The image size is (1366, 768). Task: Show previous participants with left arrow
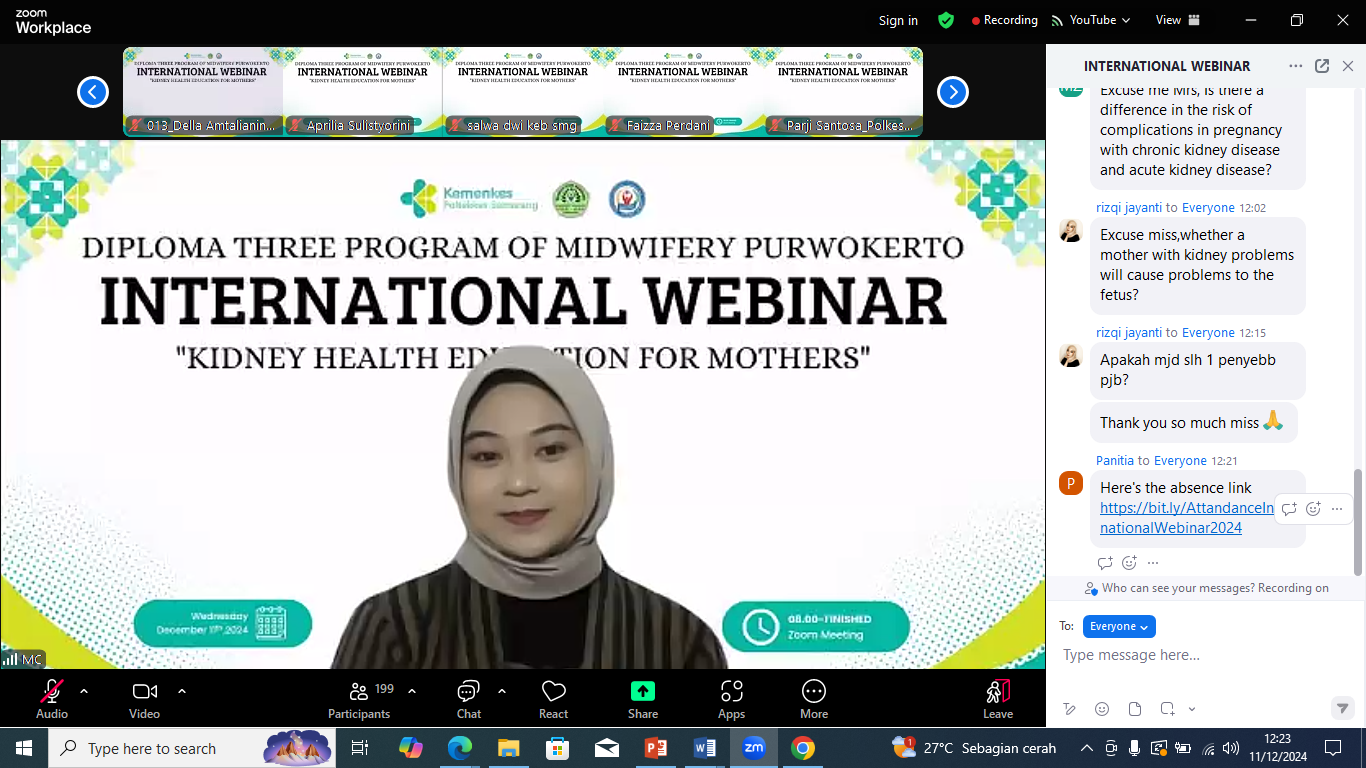[93, 92]
